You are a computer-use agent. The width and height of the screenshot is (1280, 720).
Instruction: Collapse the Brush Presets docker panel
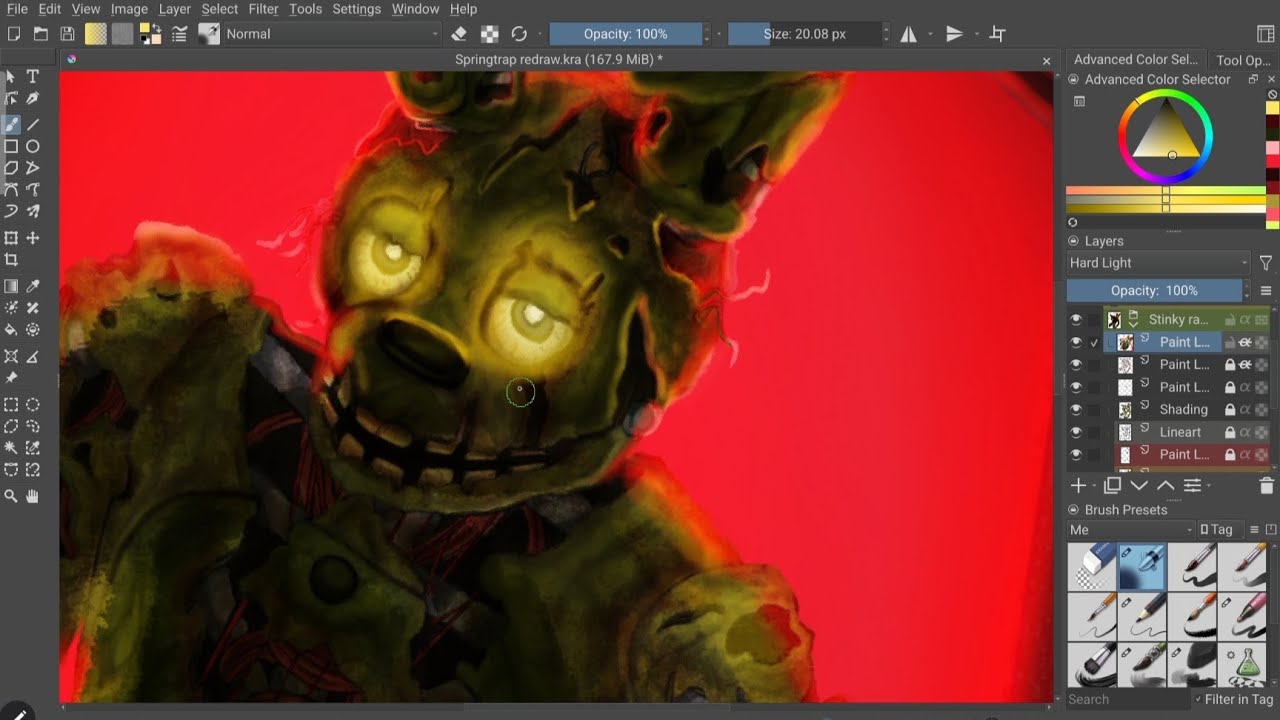1073,510
